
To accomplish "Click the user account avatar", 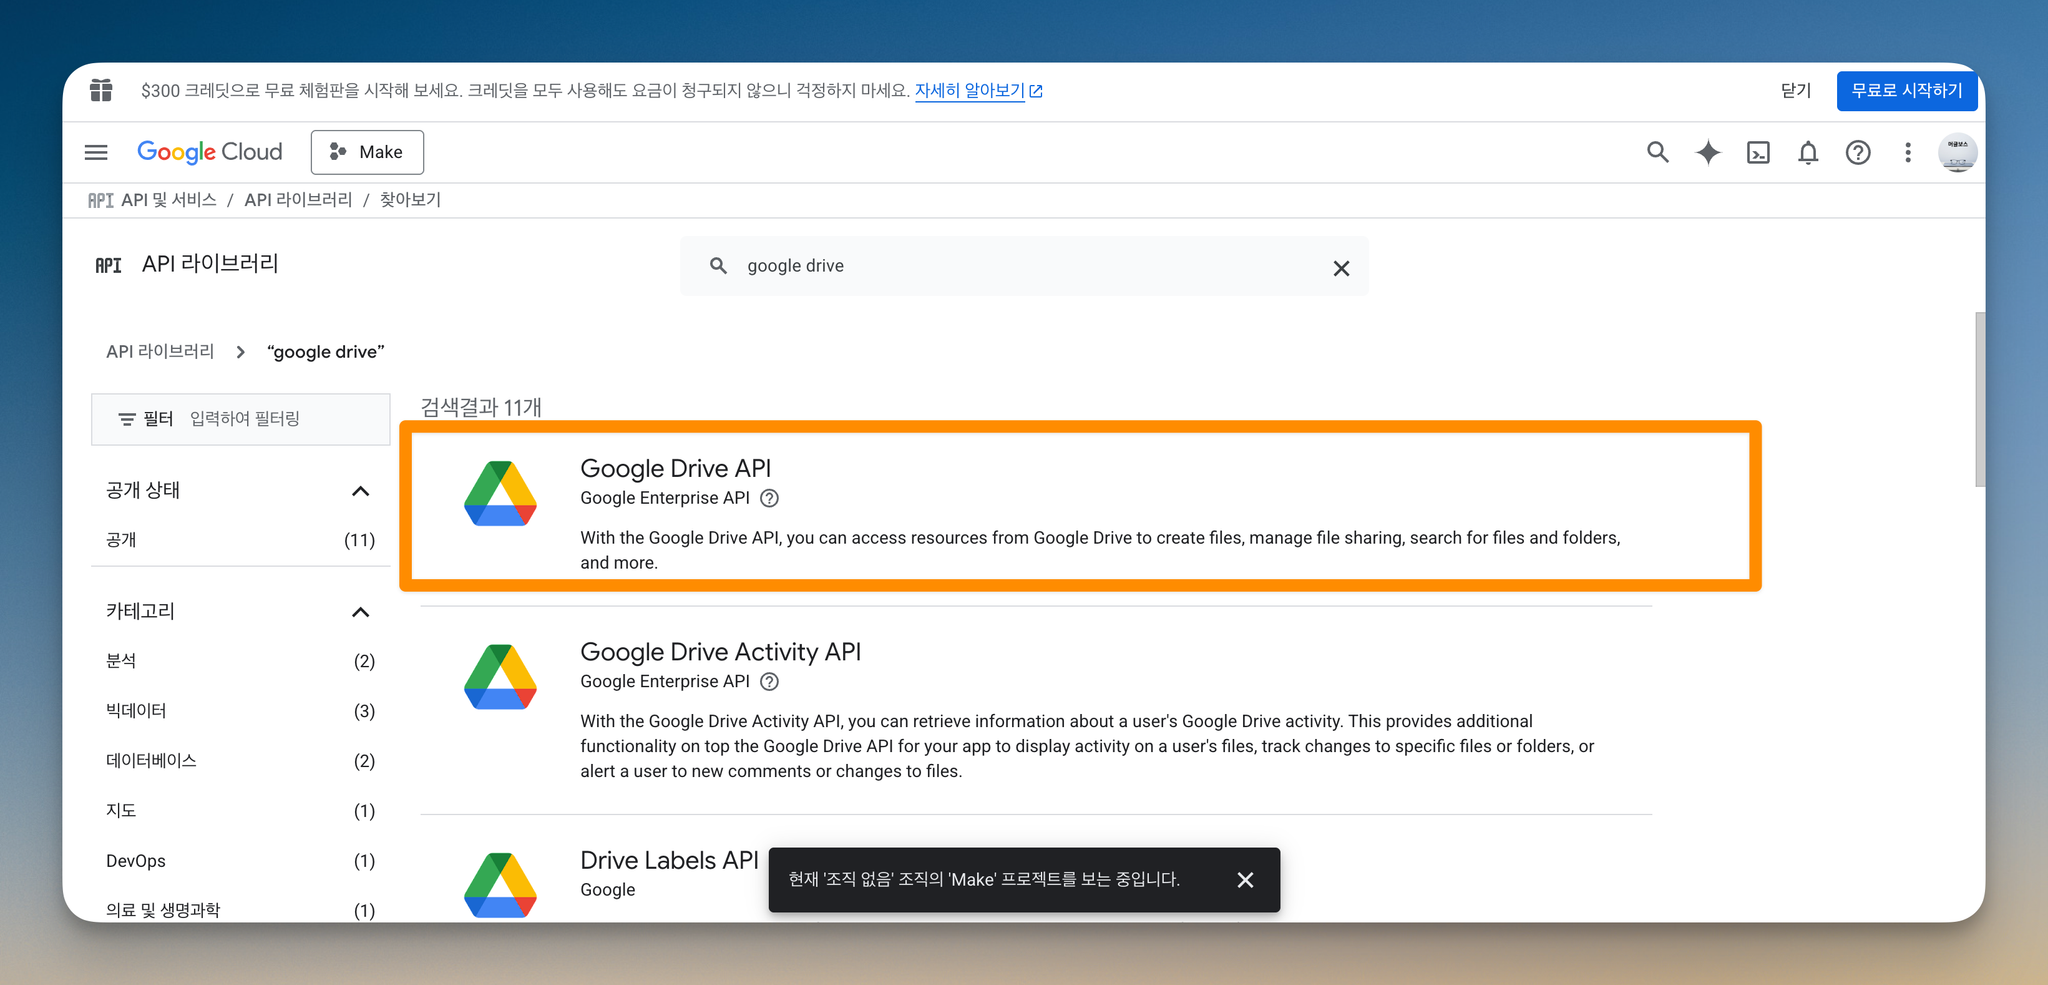I will click(1957, 152).
